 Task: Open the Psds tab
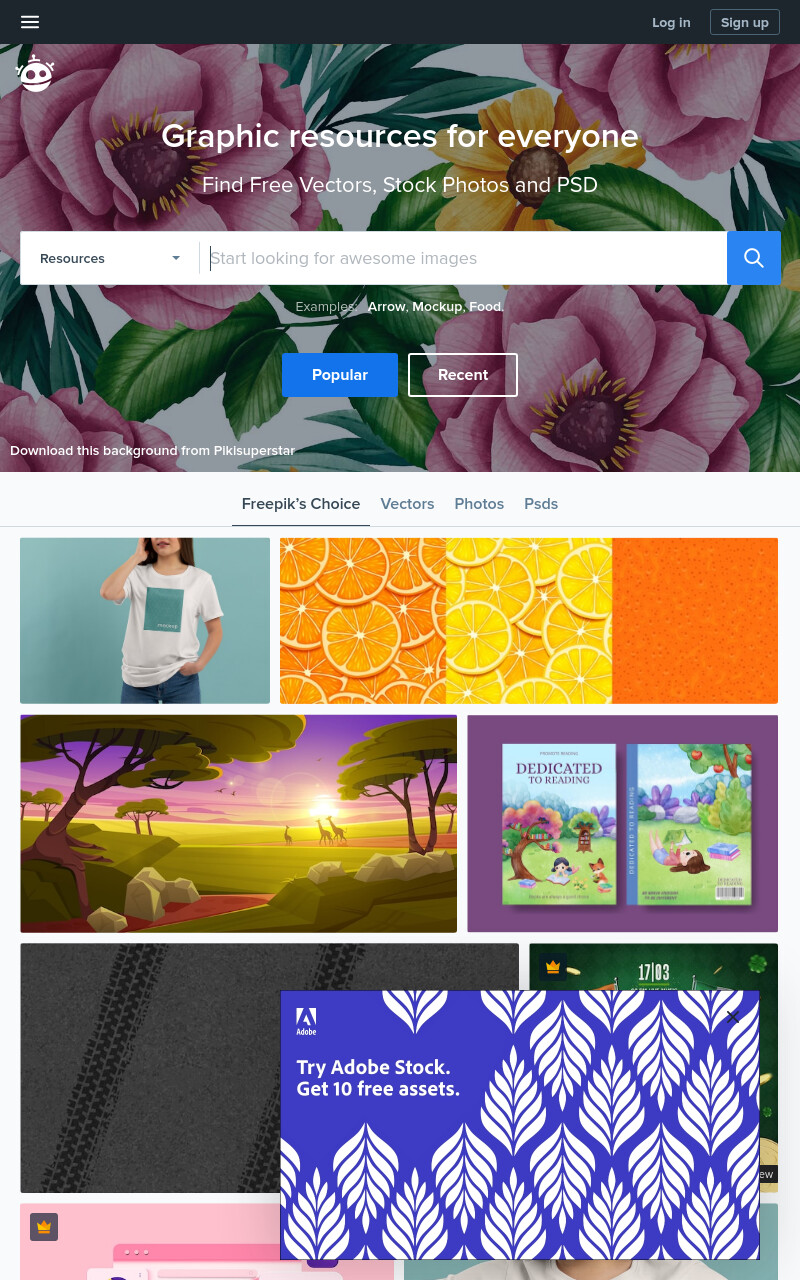pyautogui.click(x=541, y=504)
